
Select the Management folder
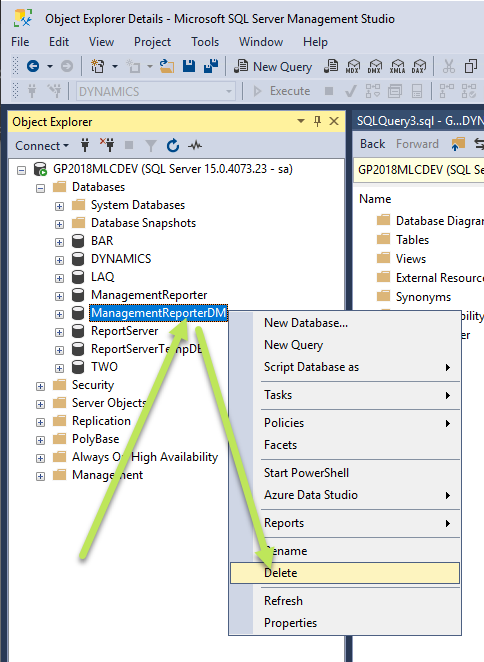tap(107, 475)
